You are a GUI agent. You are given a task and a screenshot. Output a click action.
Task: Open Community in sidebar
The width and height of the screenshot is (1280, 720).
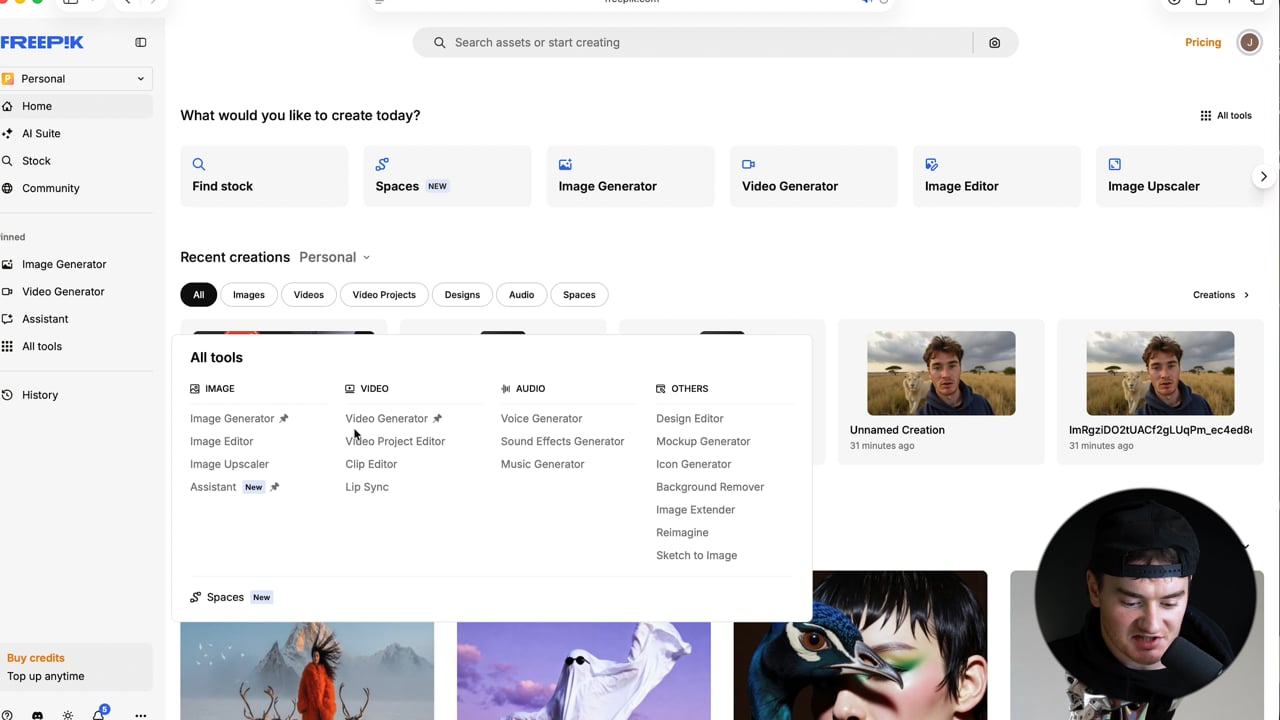coord(76,188)
